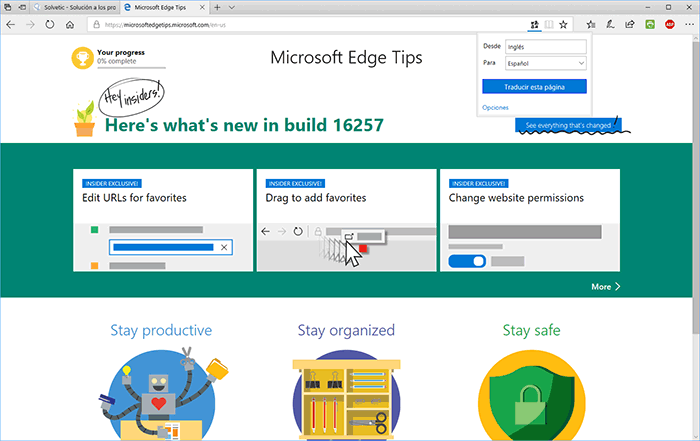Click the INSIDER EXCLUSIVE label on Drag to add card

[x=295, y=183]
